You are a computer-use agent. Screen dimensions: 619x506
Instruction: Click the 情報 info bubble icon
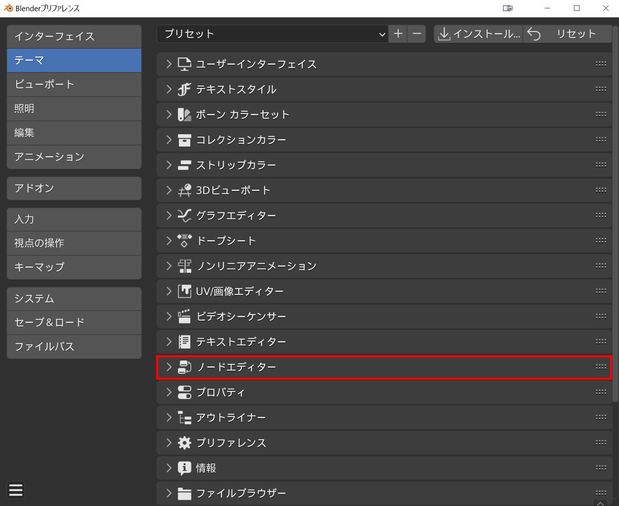184,468
